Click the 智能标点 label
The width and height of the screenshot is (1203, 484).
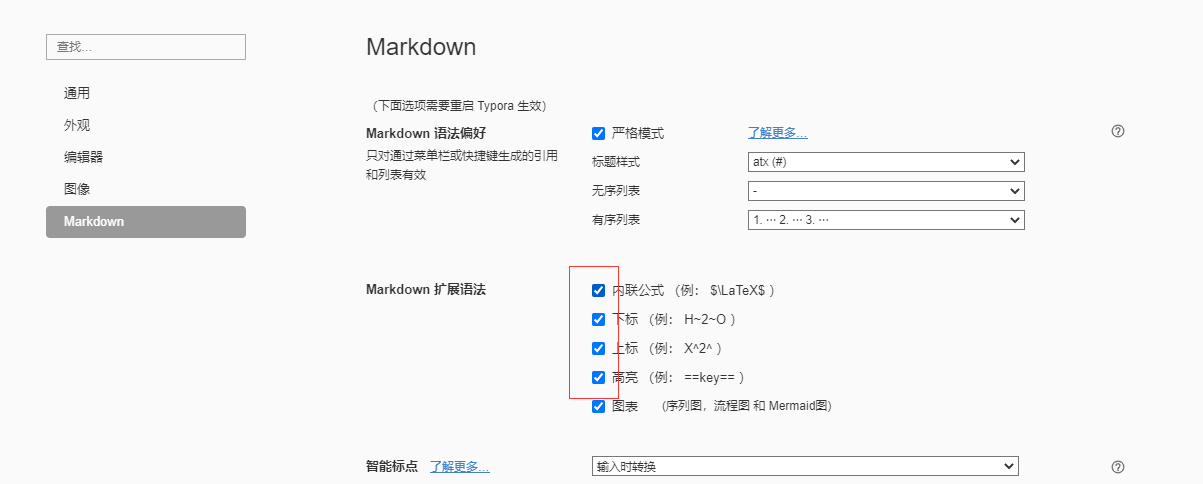[392, 467]
